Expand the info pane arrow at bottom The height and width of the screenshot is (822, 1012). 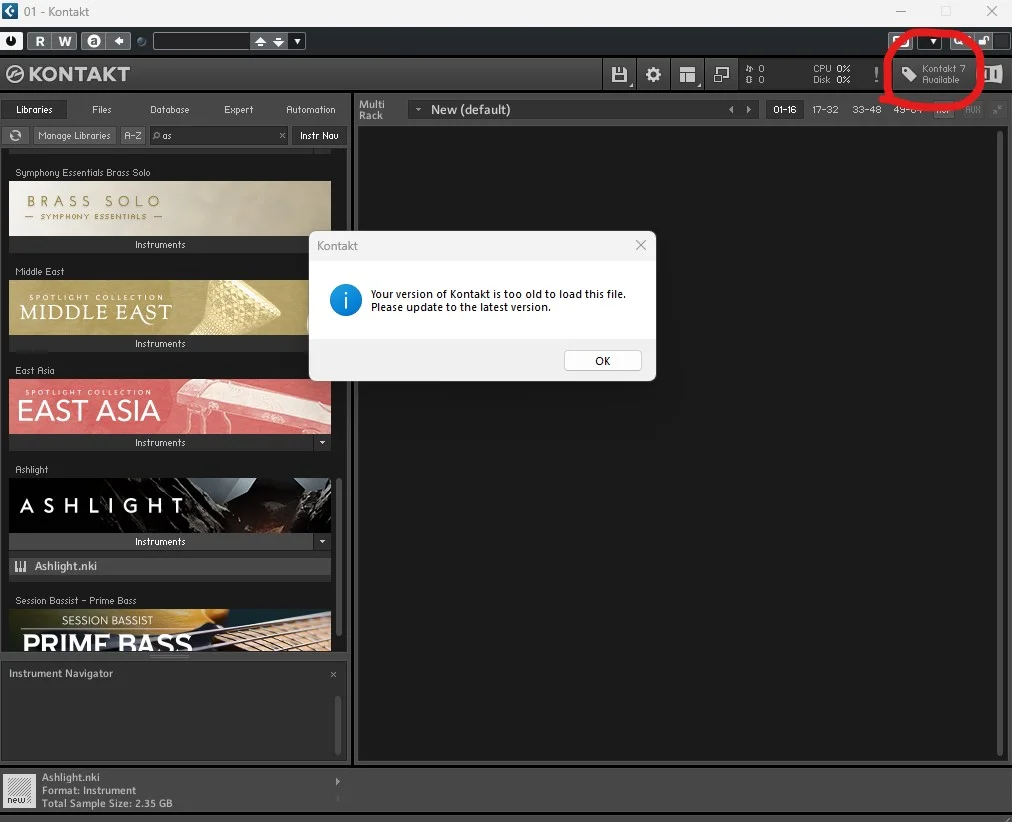click(338, 781)
